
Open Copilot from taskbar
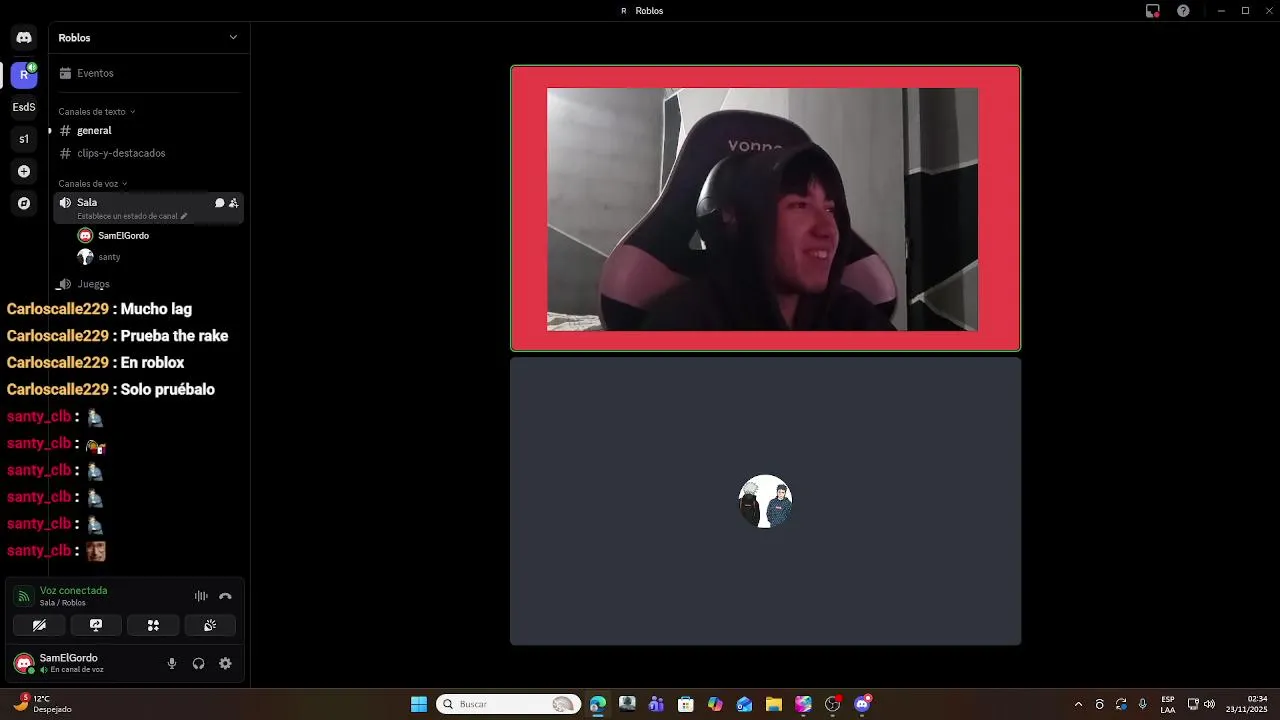tap(715, 704)
